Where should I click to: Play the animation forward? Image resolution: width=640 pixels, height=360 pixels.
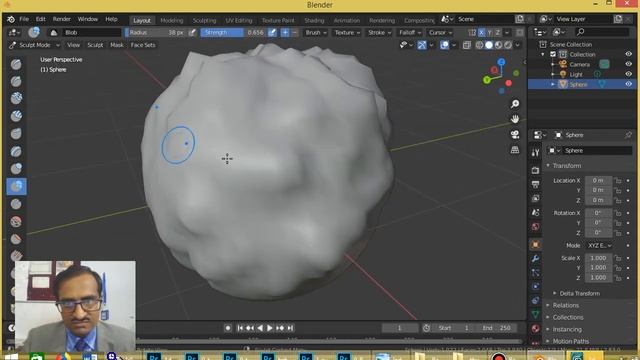(x=270, y=328)
